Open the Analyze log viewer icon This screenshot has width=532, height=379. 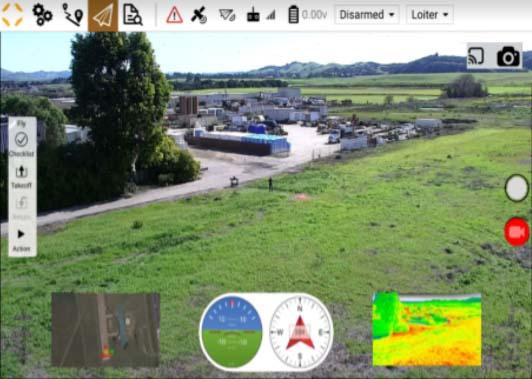coord(133,15)
